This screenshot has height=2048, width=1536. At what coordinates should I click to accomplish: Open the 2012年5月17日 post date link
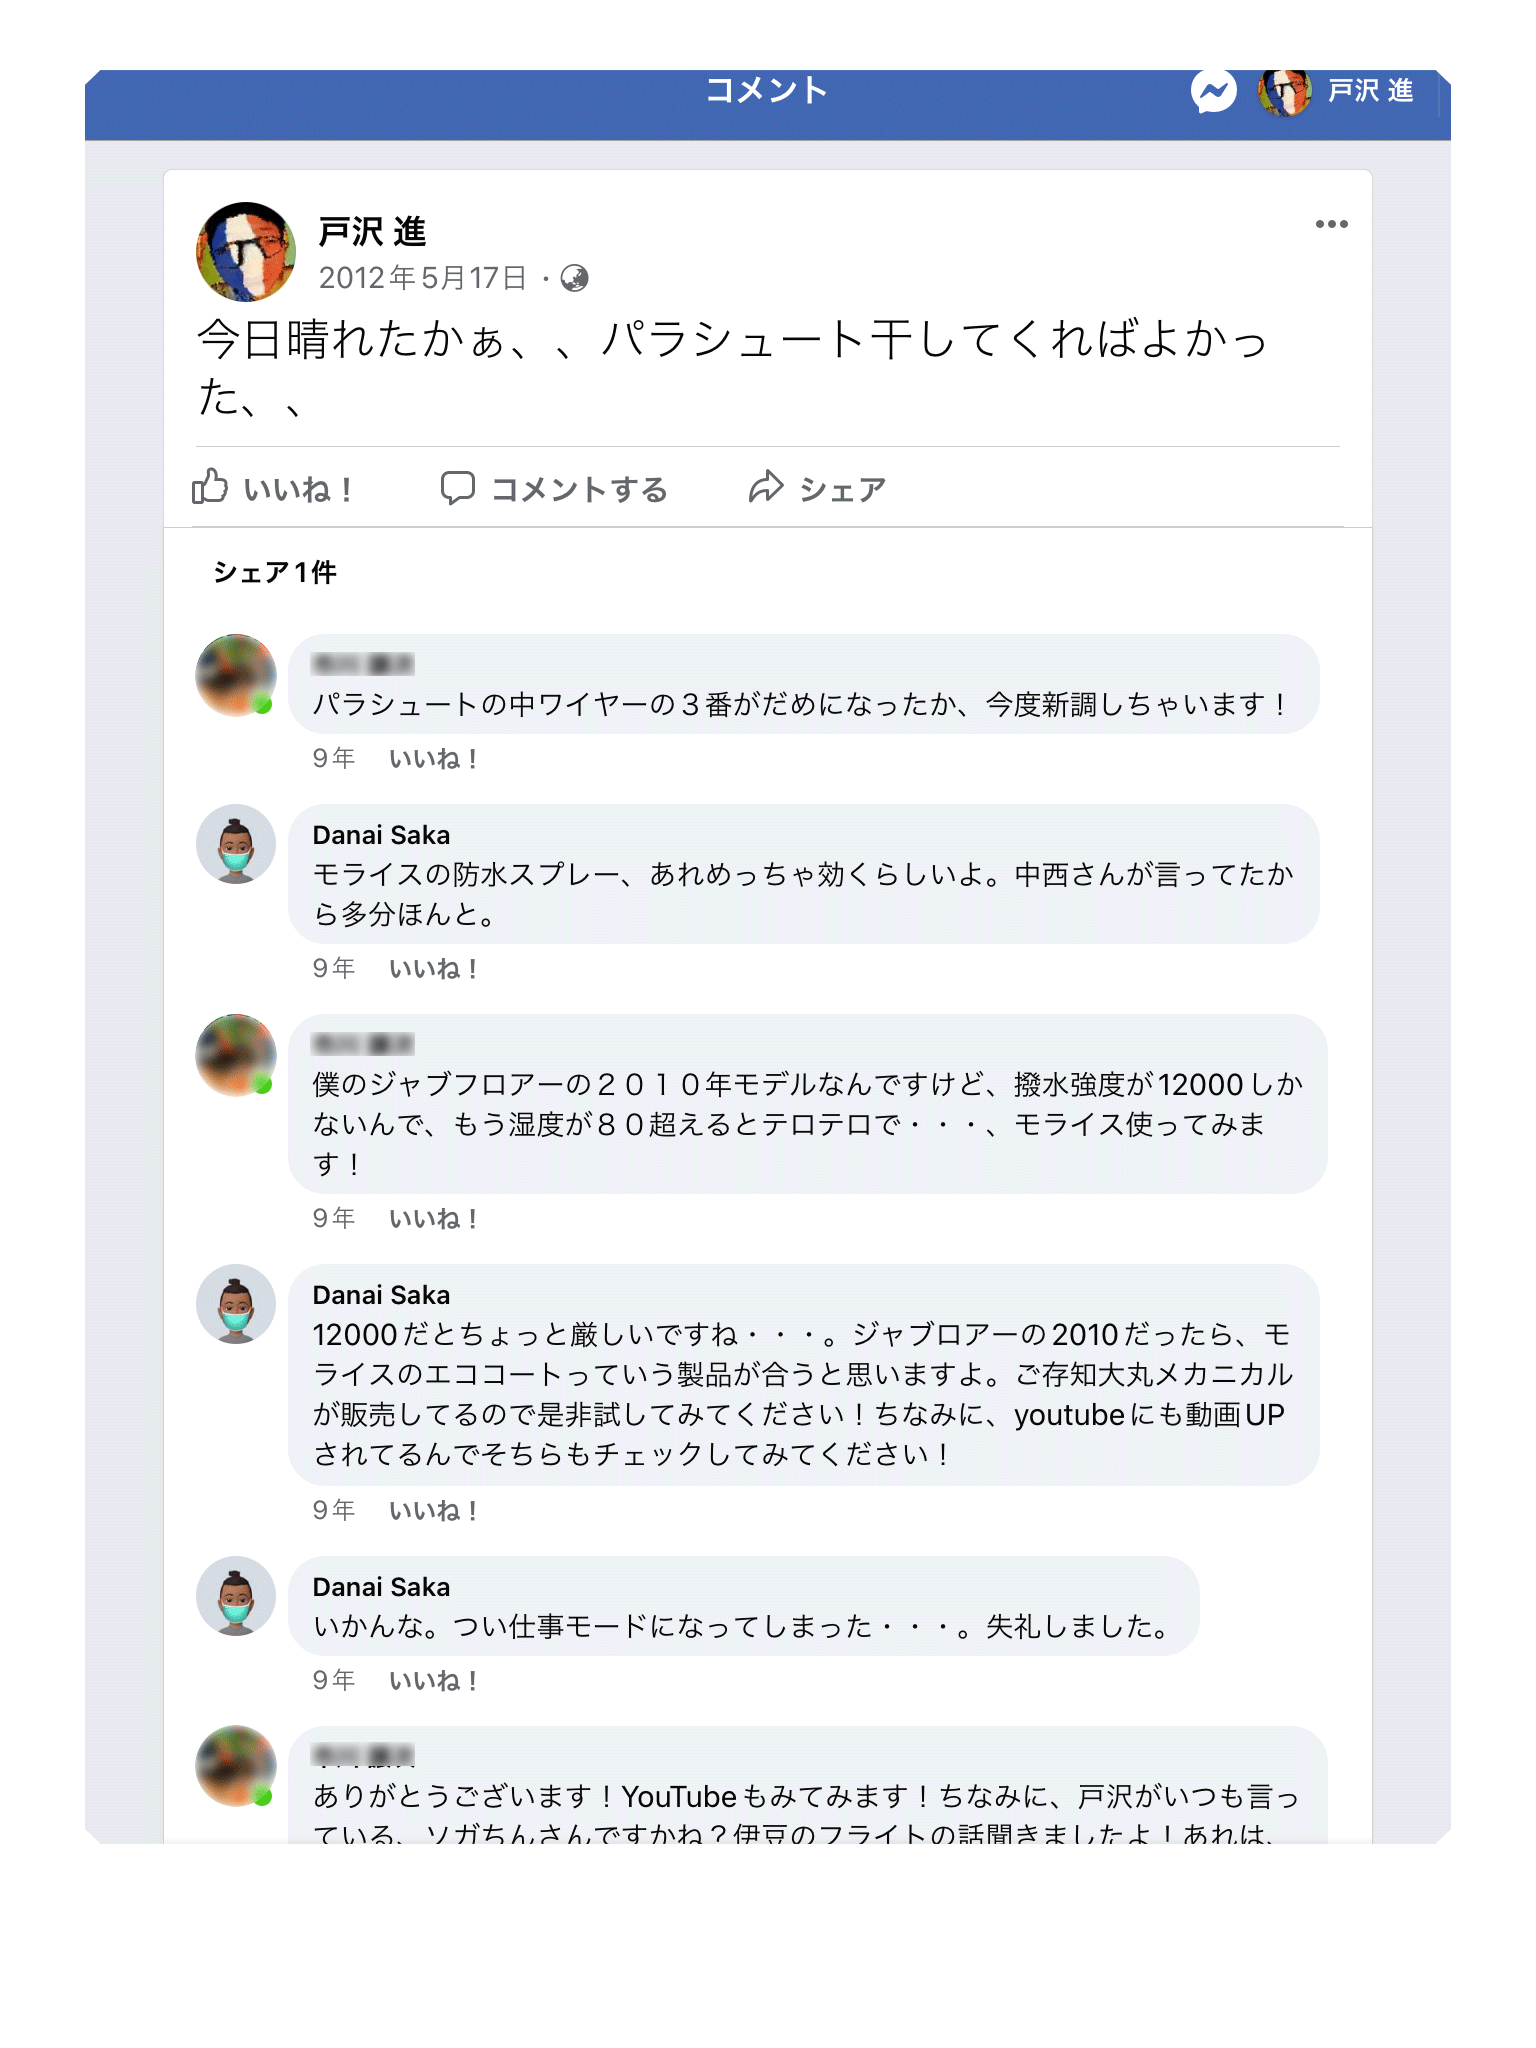tap(422, 278)
